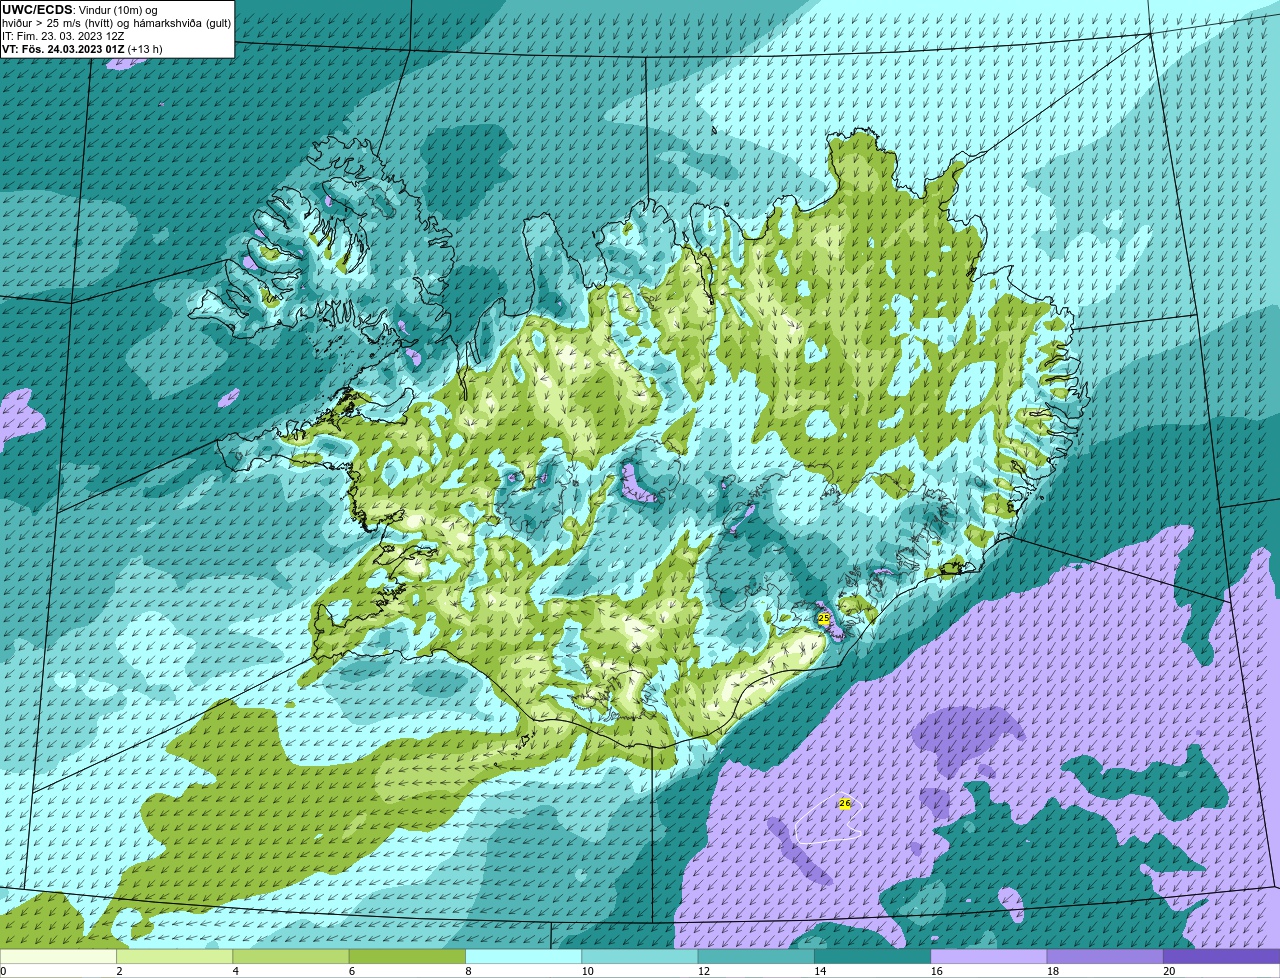Image resolution: width=1280 pixels, height=978 pixels.
Task: Click legend scale number 16
Action: pyautogui.click(x=935, y=971)
